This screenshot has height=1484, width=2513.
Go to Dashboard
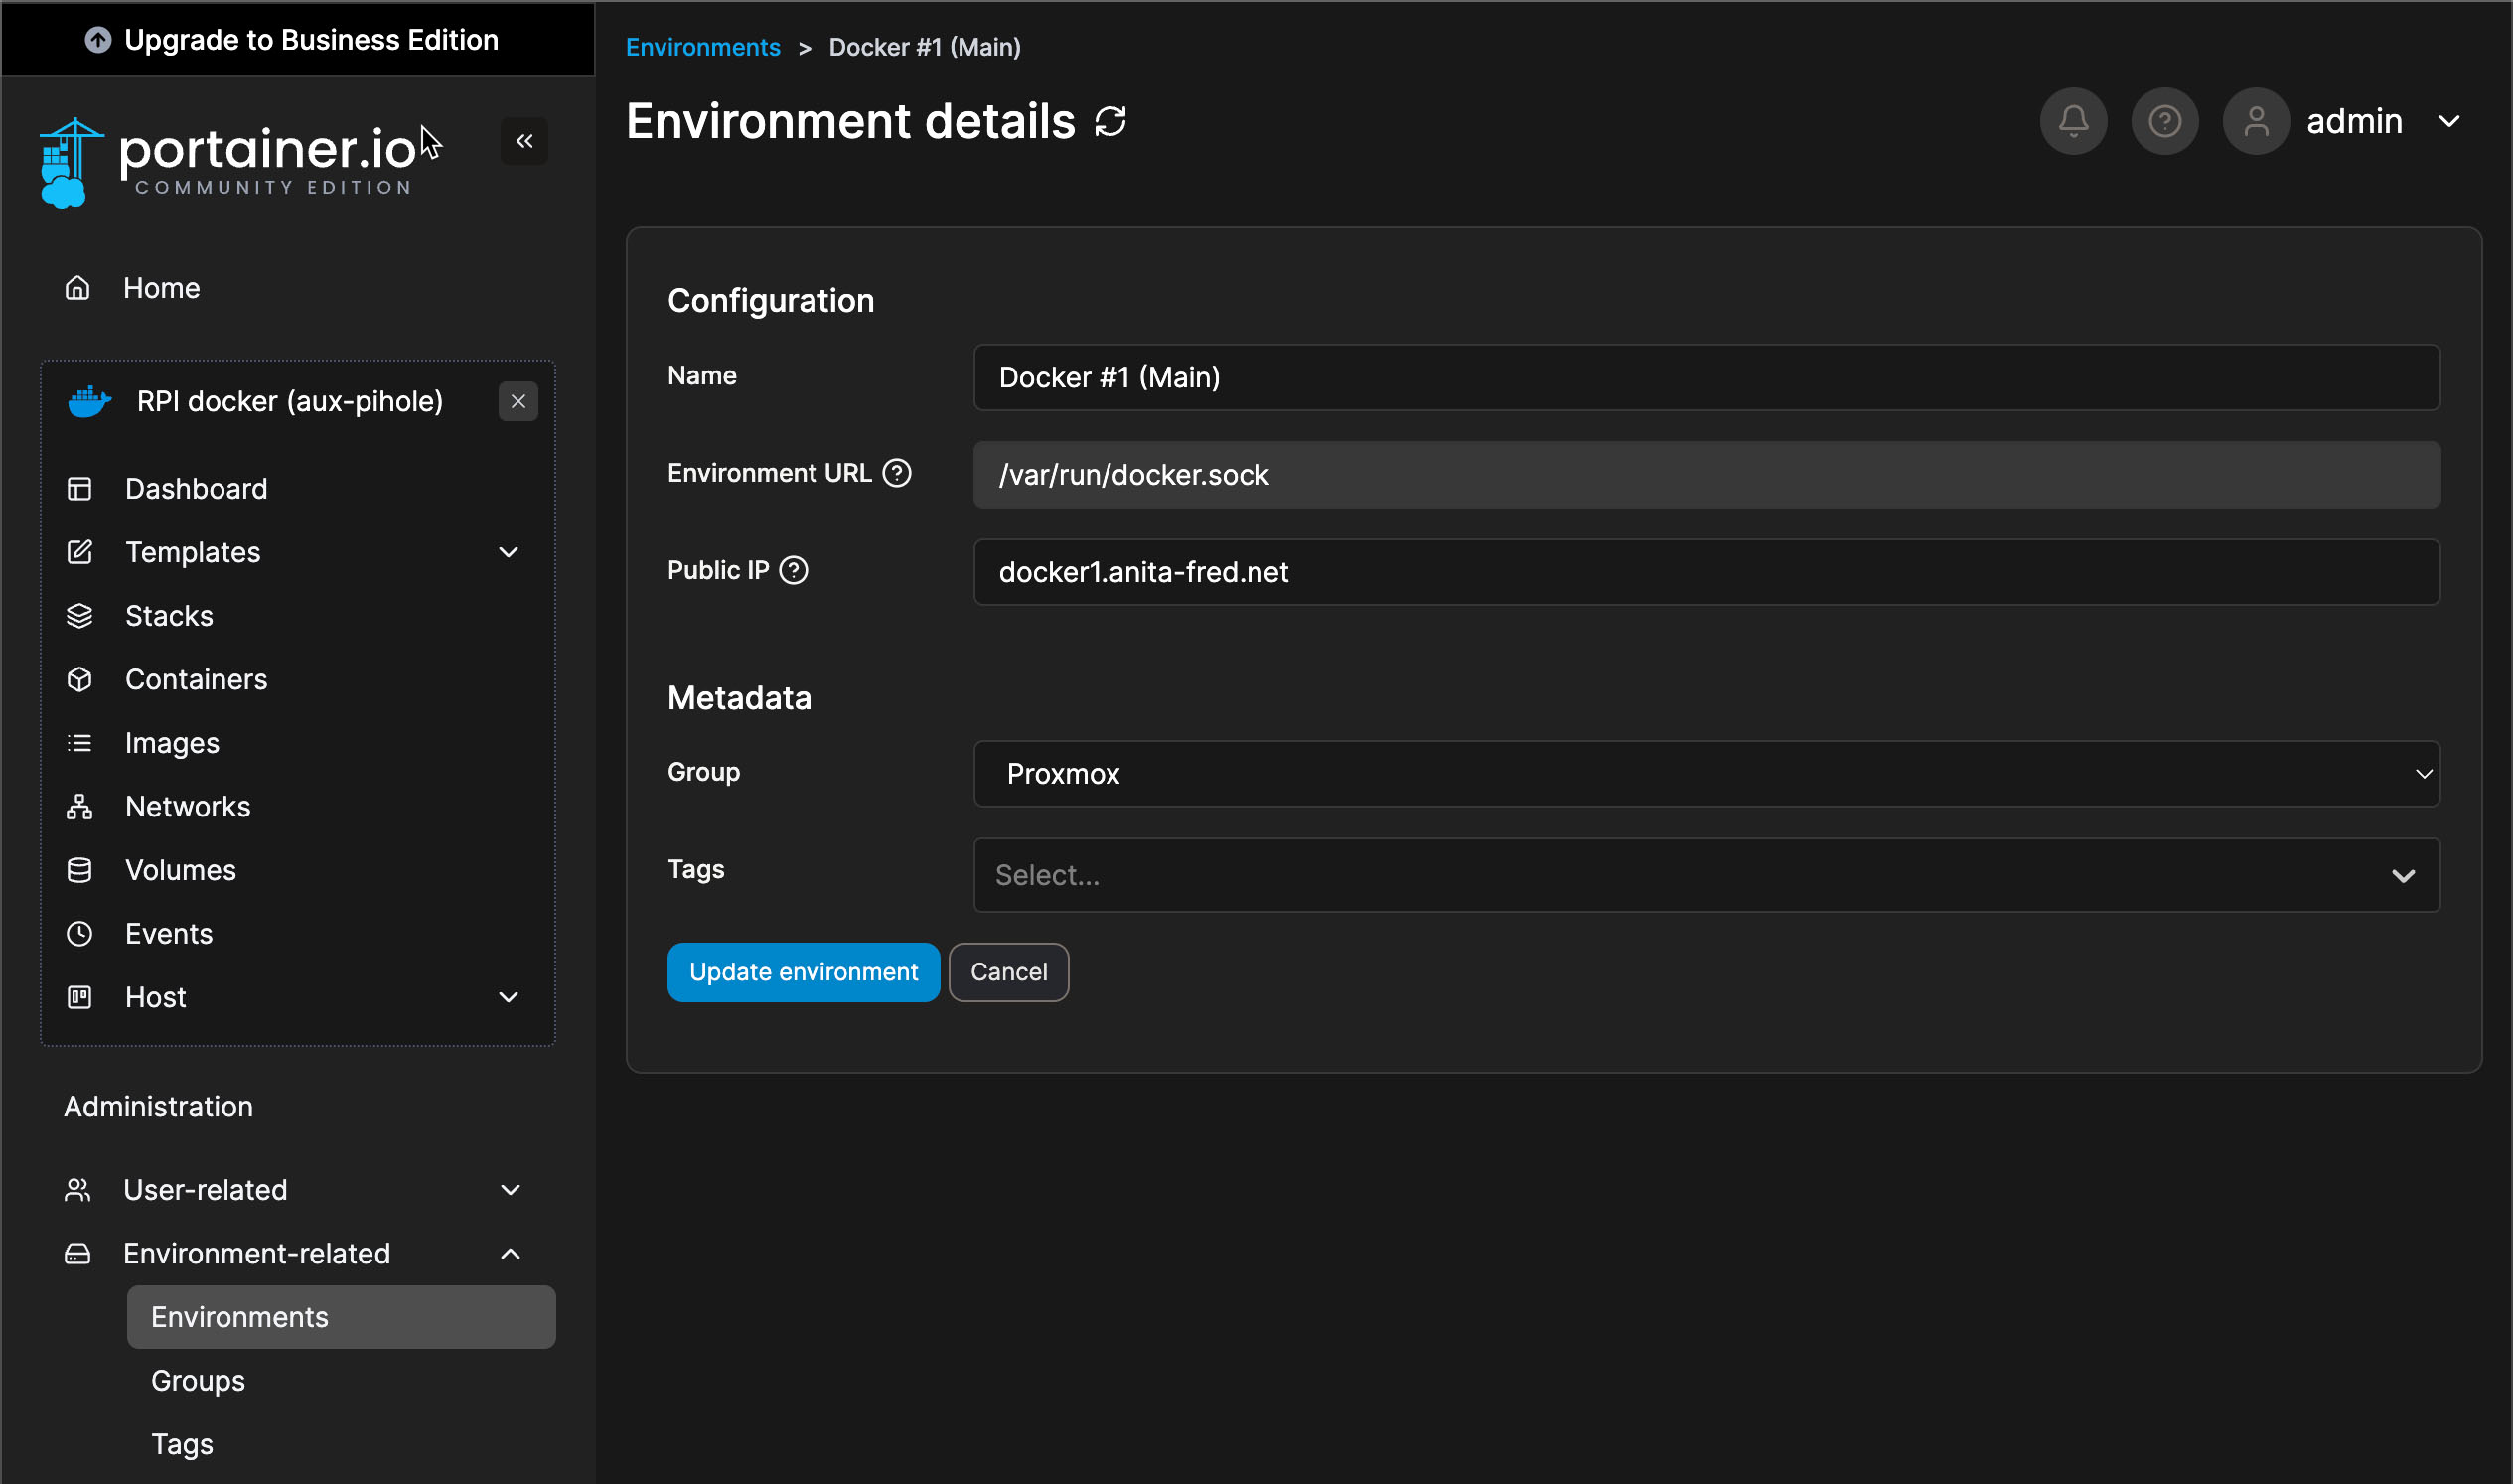point(196,489)
